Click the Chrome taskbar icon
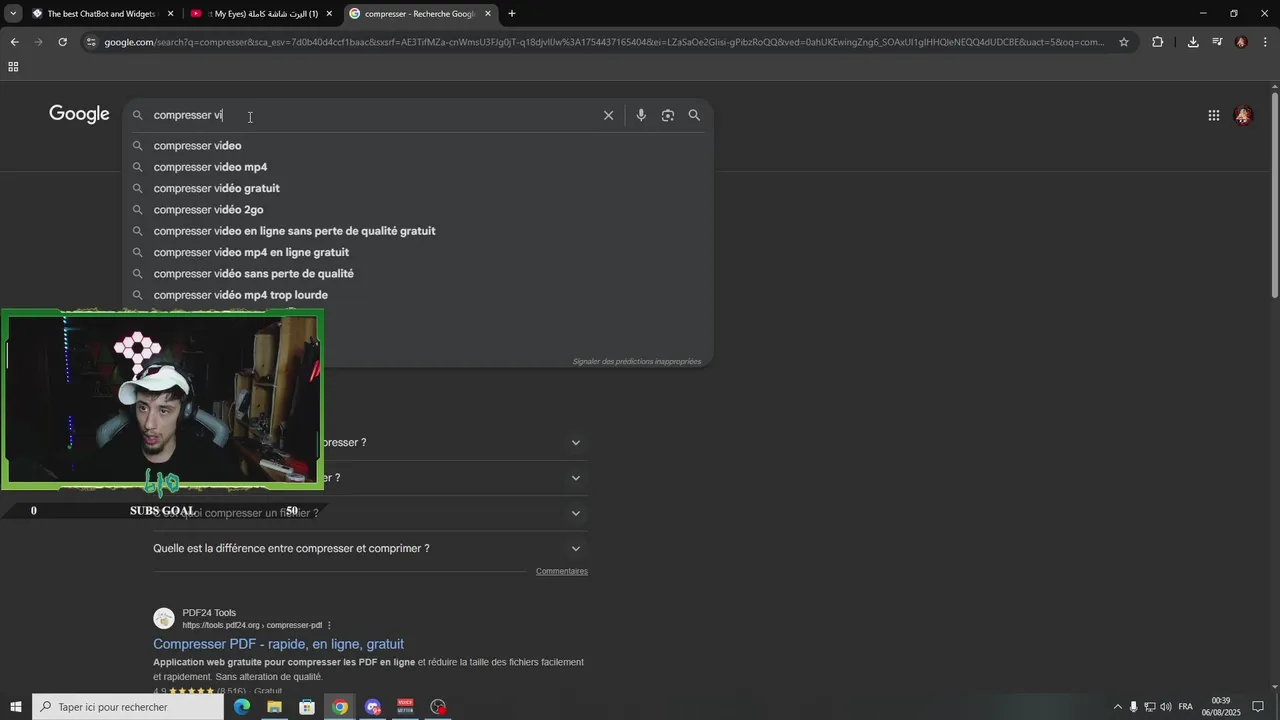The width and height of the screenshot is (1280, 720). (340, 707)
